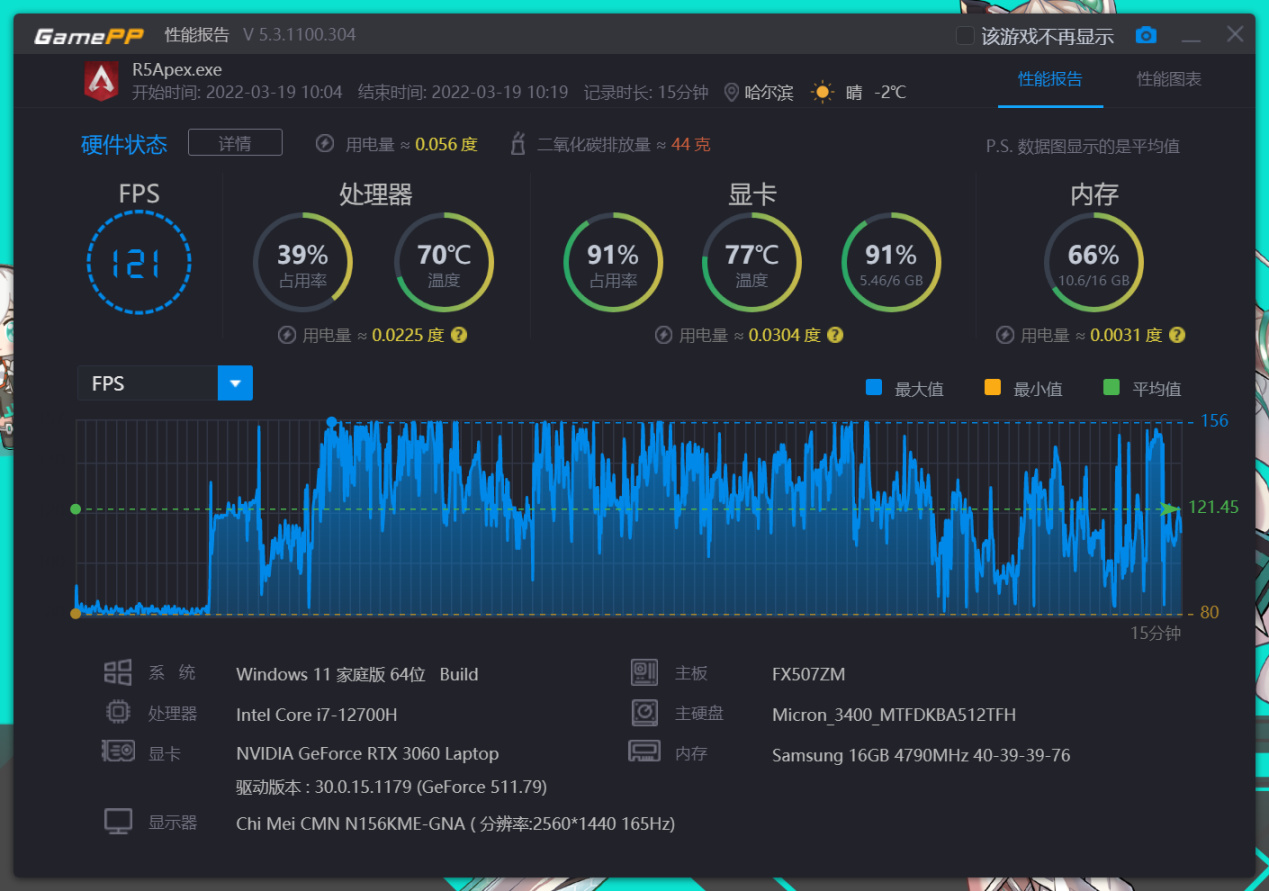1269x891 pixels.
Task: Click the help icon for processor power usage
Action: (x=458, y=335)
